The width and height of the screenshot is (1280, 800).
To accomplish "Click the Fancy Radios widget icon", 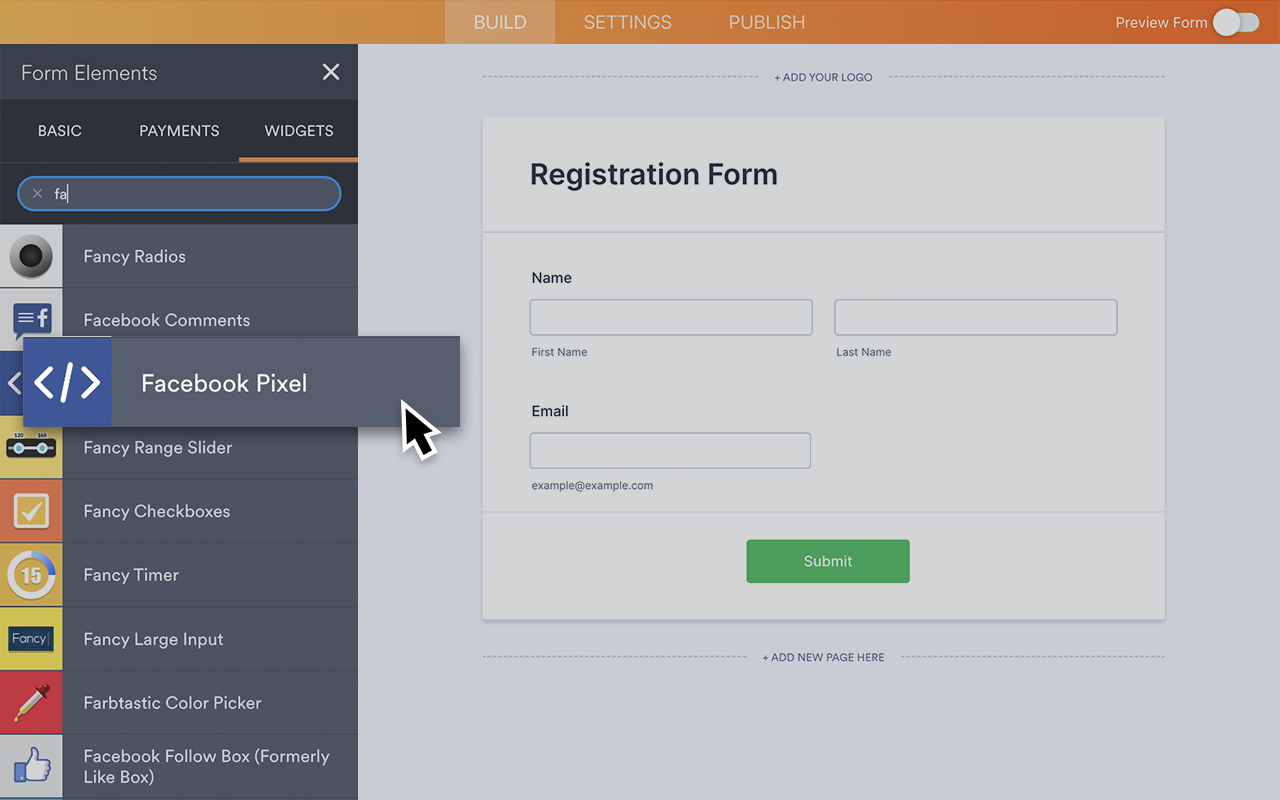I will [31, 256].
